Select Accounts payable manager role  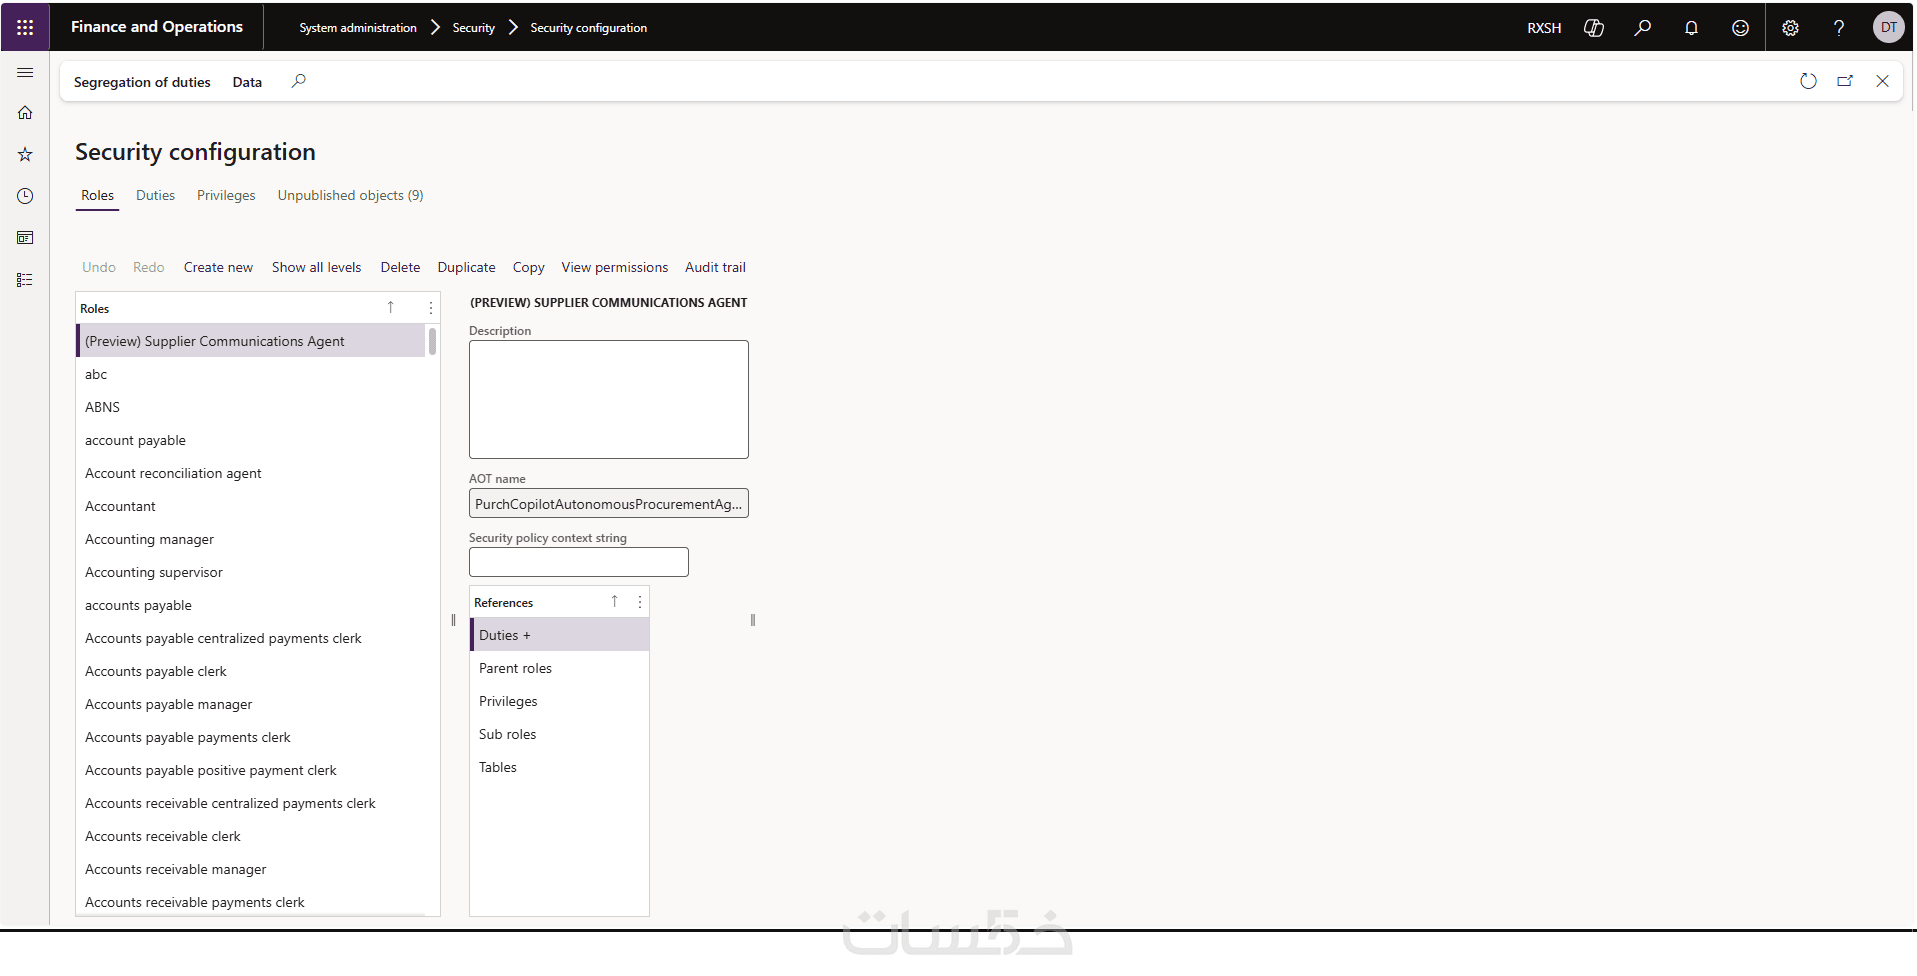pos(251,704)
